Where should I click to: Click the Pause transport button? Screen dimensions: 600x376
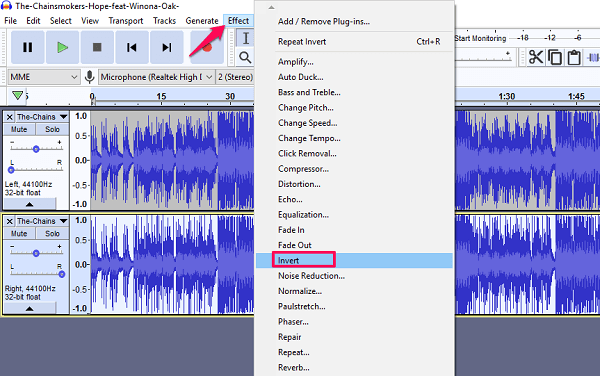pyautogui.click(x=28, y=47)
